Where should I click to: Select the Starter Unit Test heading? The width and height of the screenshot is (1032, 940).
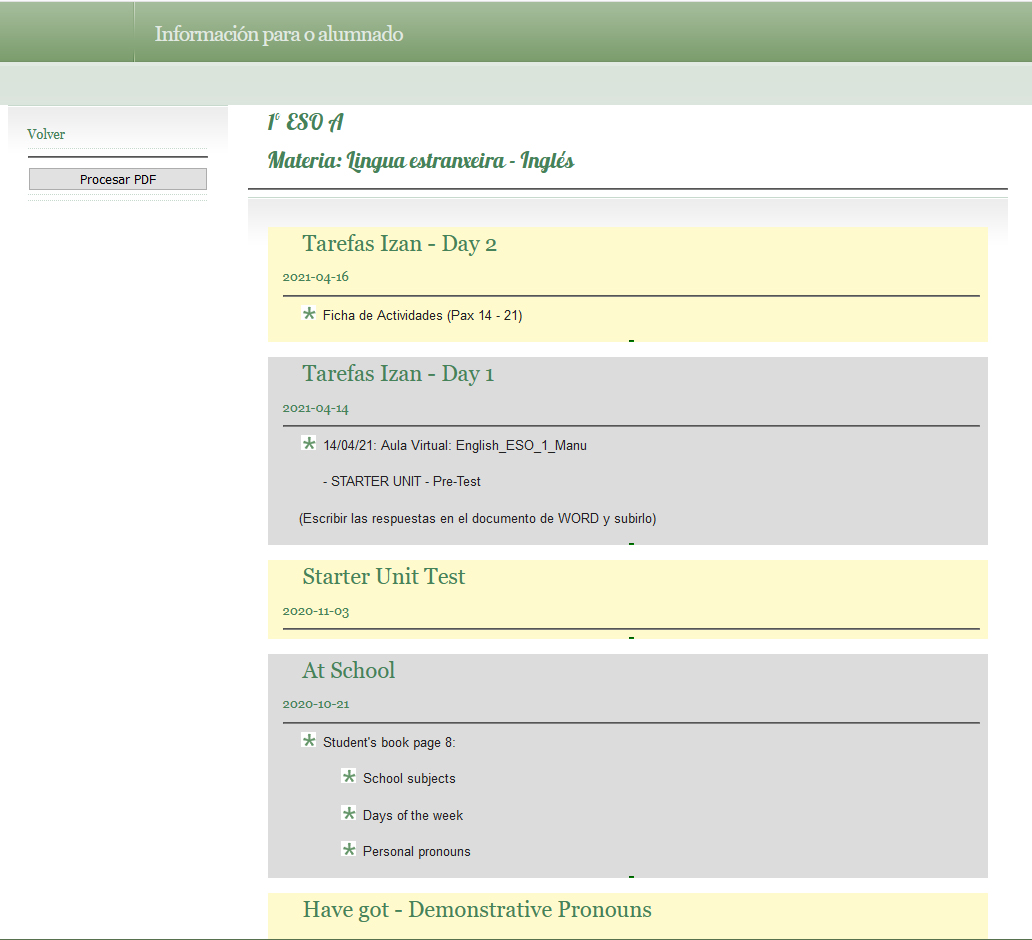tap(383, 577)
